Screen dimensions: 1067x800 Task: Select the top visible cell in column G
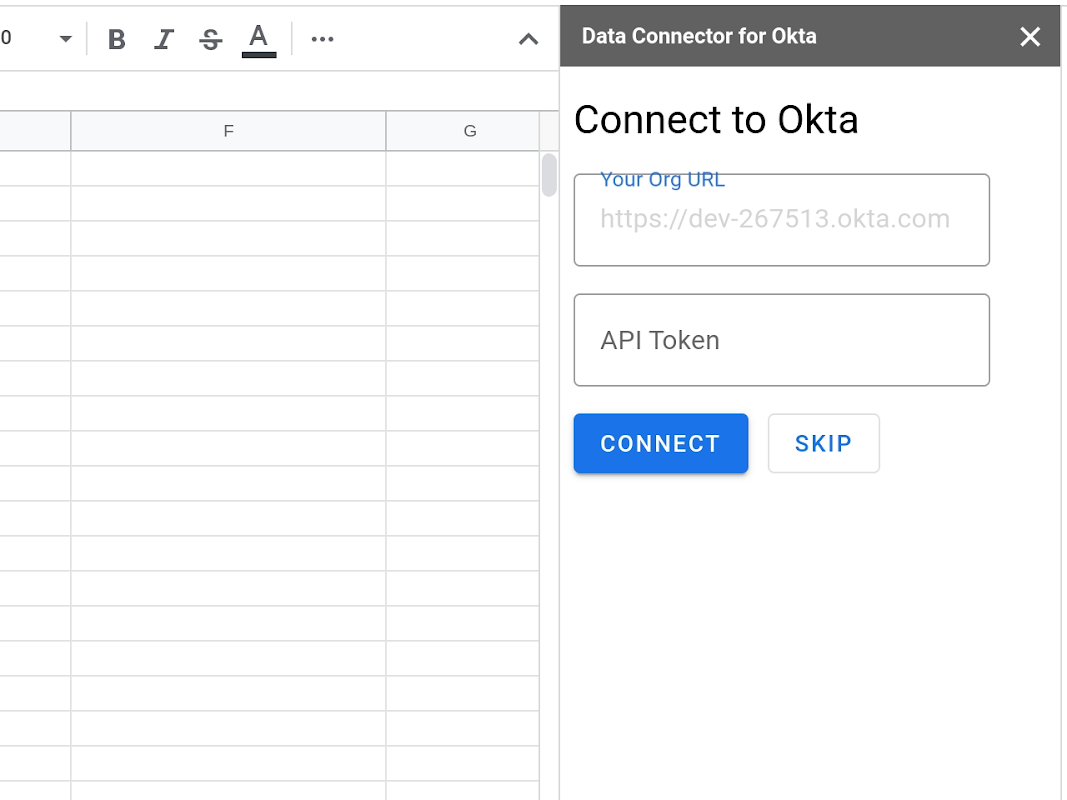(x=462, y=169)
